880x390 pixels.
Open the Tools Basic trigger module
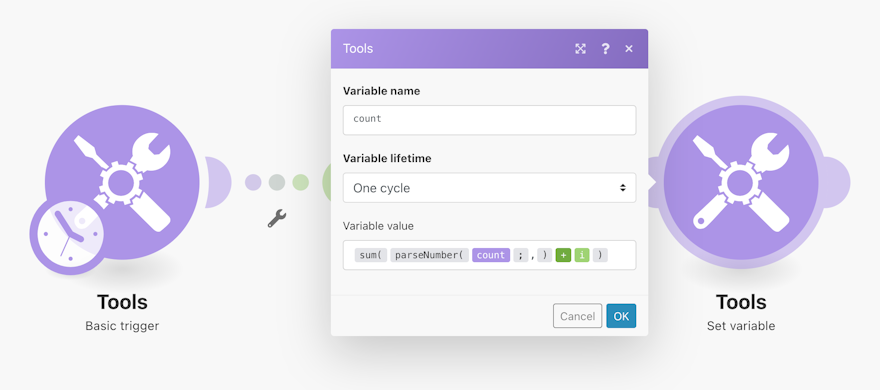pyautogui.click(x=122, y=181)
